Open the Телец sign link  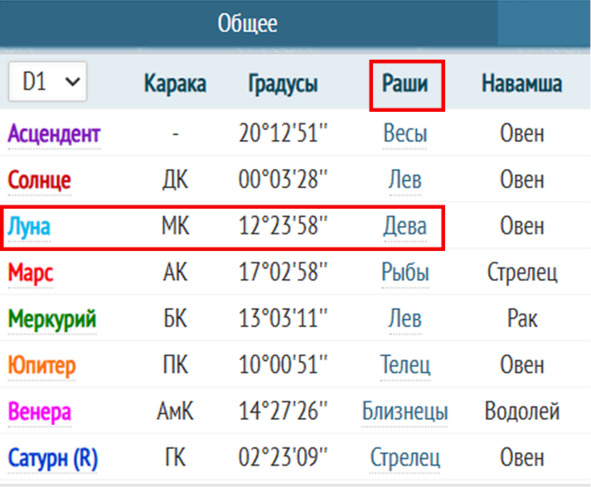click(405, 365)
